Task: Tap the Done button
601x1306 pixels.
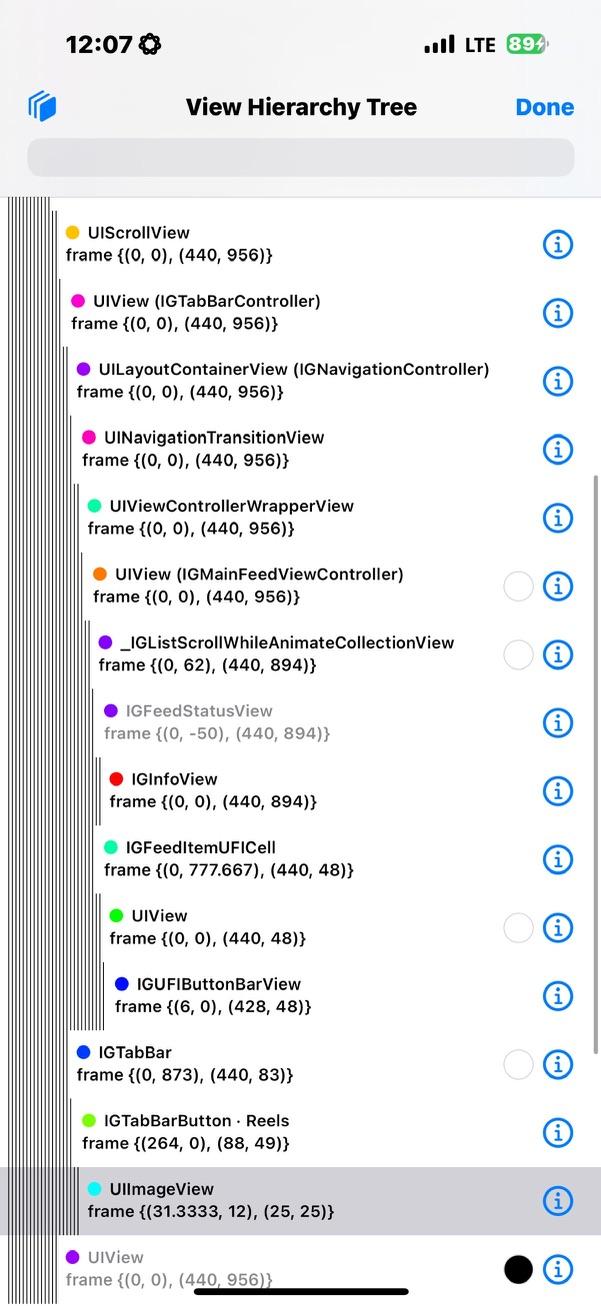Action: click(544, 106)
